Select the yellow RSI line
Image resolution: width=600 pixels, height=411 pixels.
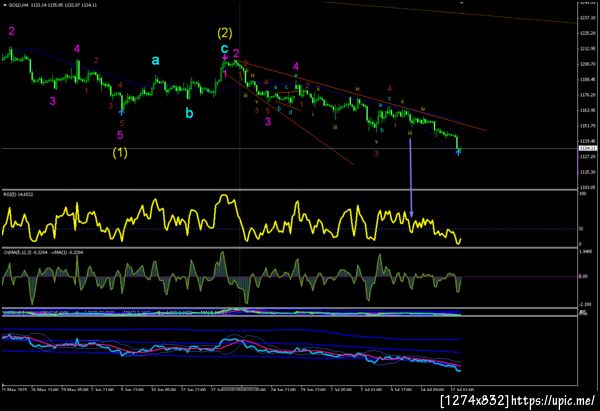point(232,220)
